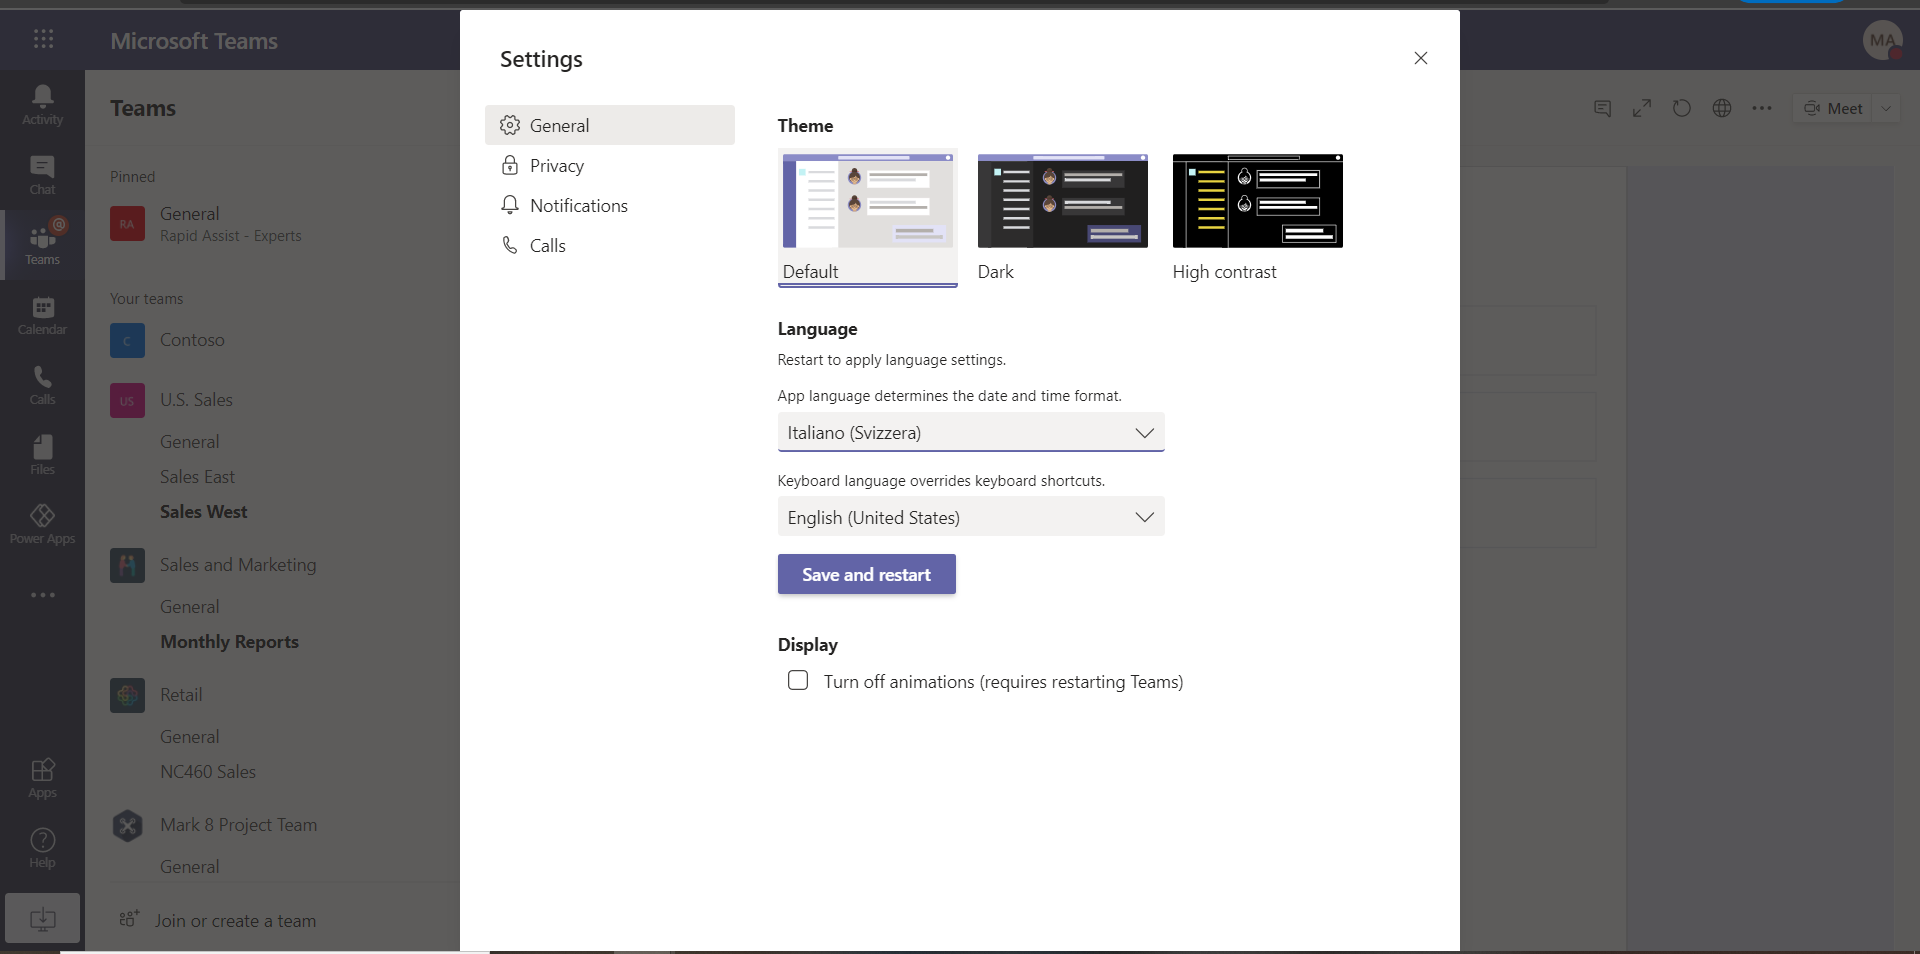This screenshot has width=1920, height=954.
Task: Click the MA profile avatar
Action: tap(1883, 40)
